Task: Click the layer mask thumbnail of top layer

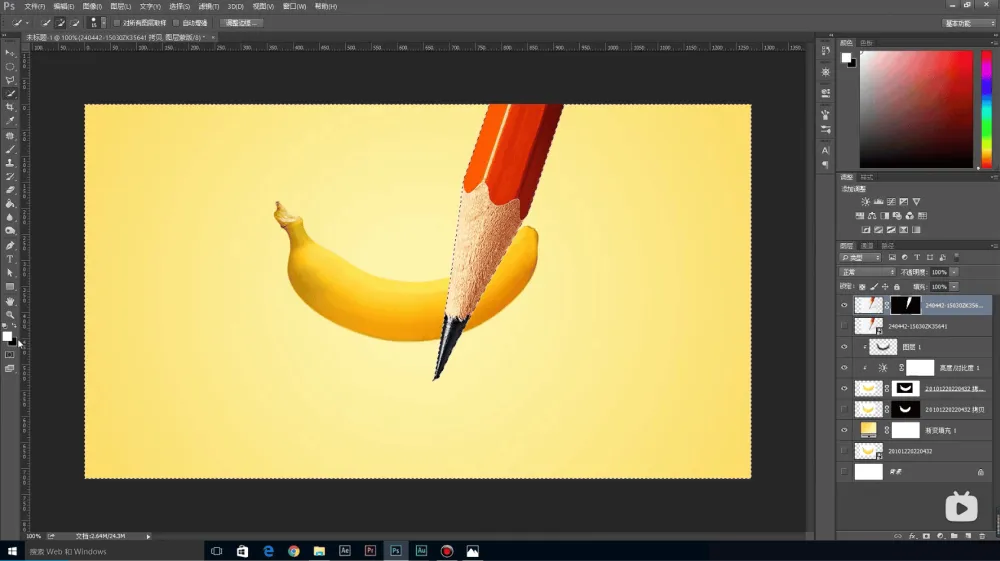Action: (x=905, y=305)
